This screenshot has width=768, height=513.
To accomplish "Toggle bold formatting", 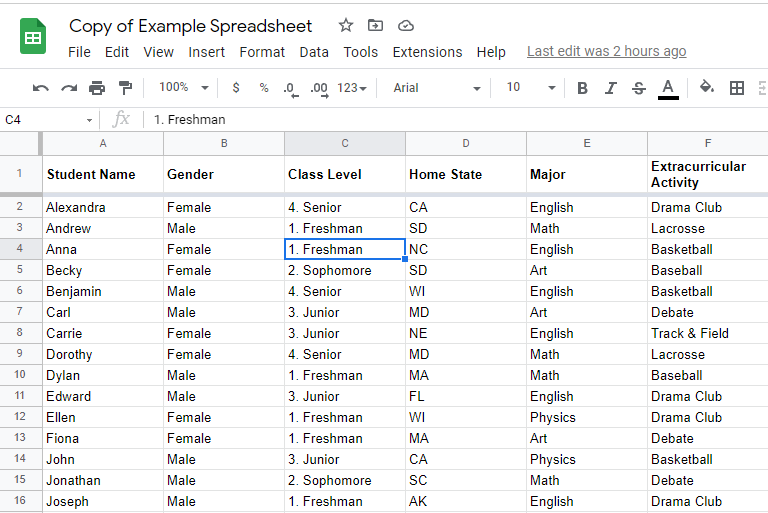I will 582,88.
